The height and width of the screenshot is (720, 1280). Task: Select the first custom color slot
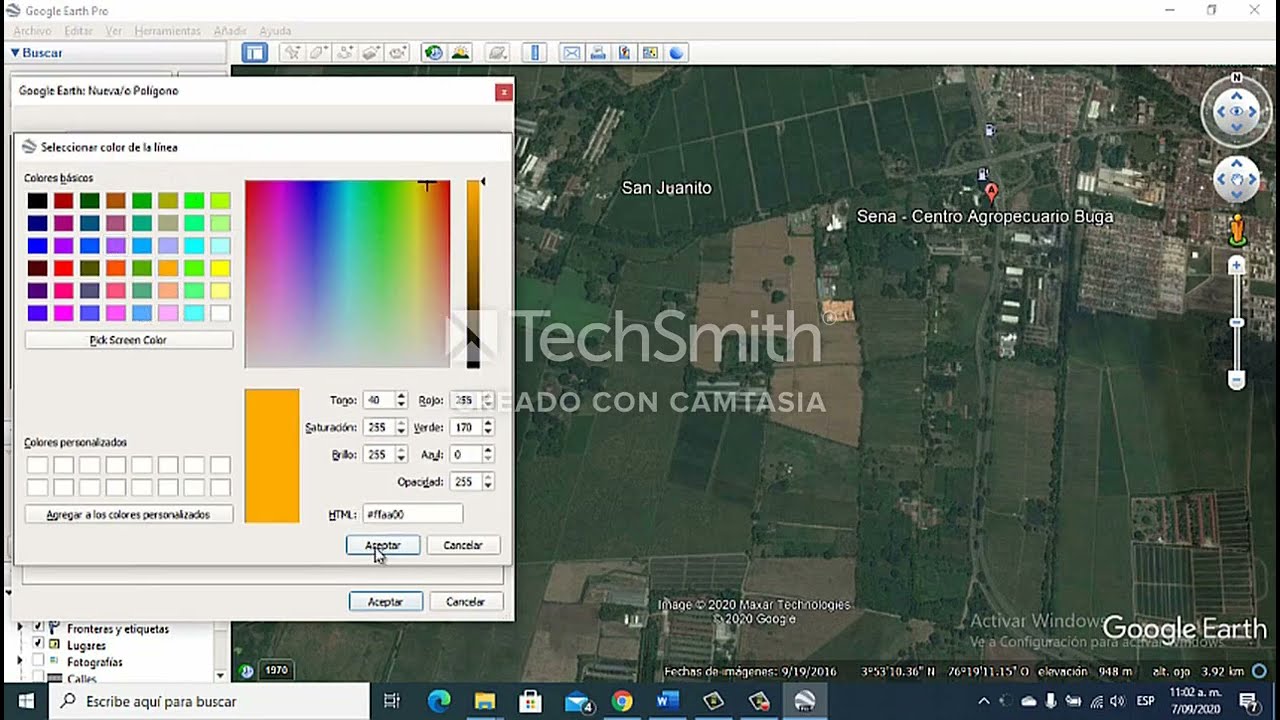[x=38, y=465]
